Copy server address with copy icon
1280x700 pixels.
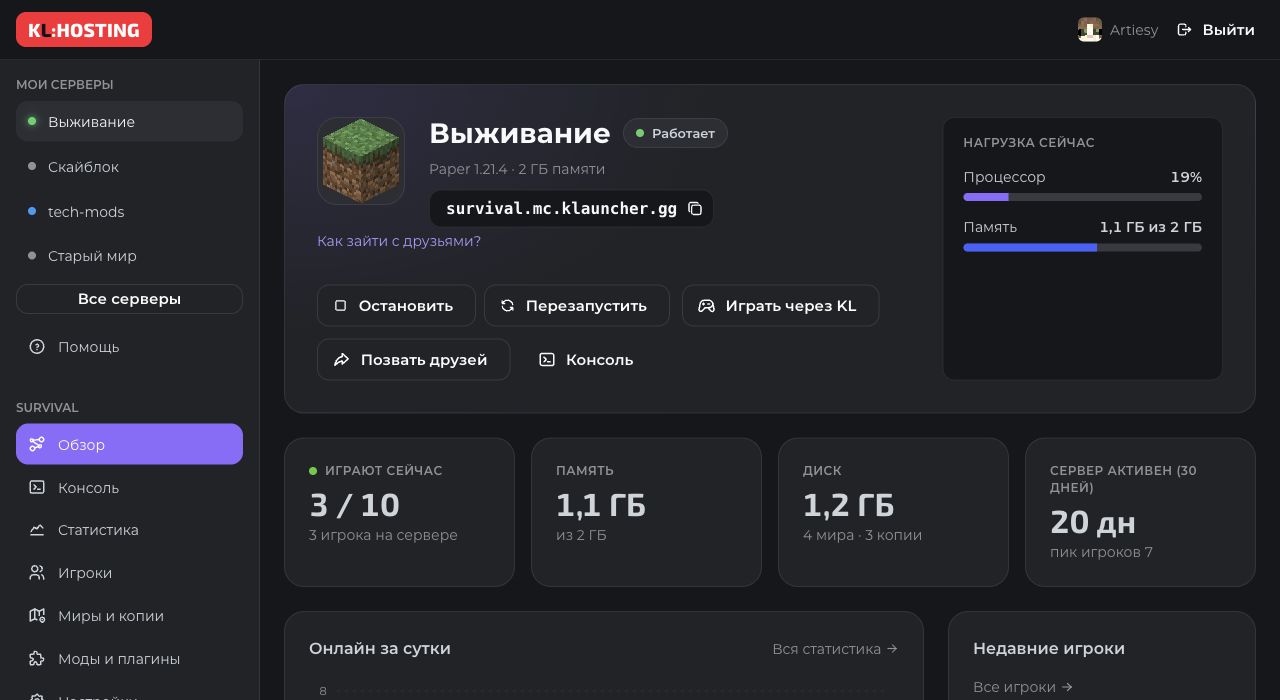point(695,209)
